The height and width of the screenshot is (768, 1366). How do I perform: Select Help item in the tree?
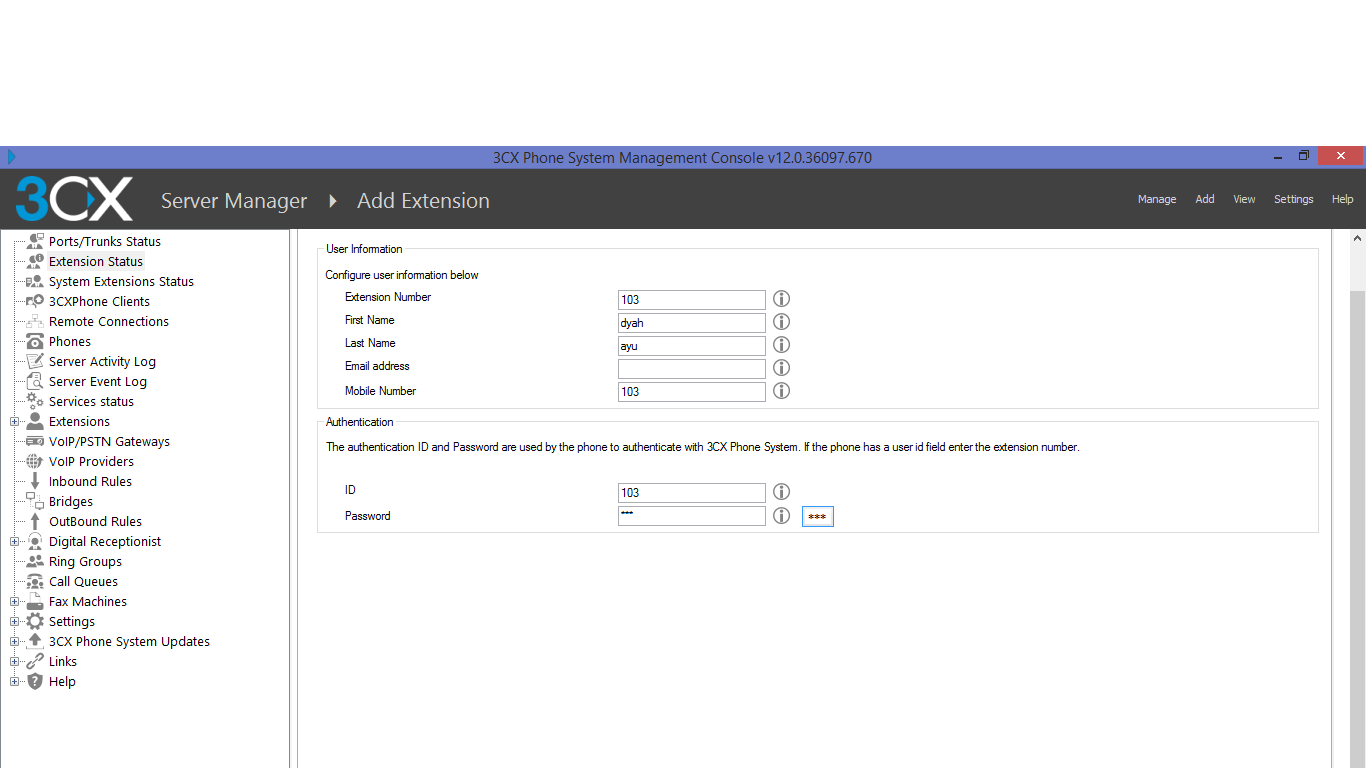point(62,681)
